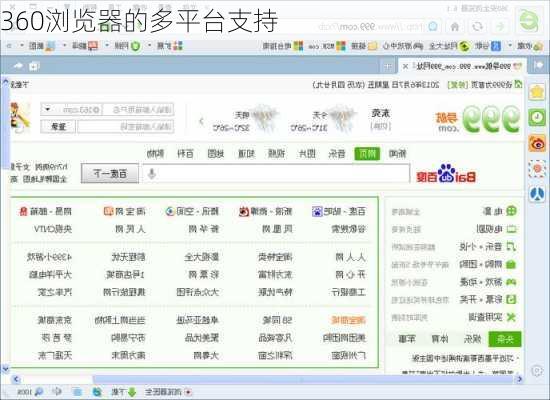This screenshot has width=550, height=400.
Task: Expand the dropdown arrow beside 翻译
Action: pos(64,46)
